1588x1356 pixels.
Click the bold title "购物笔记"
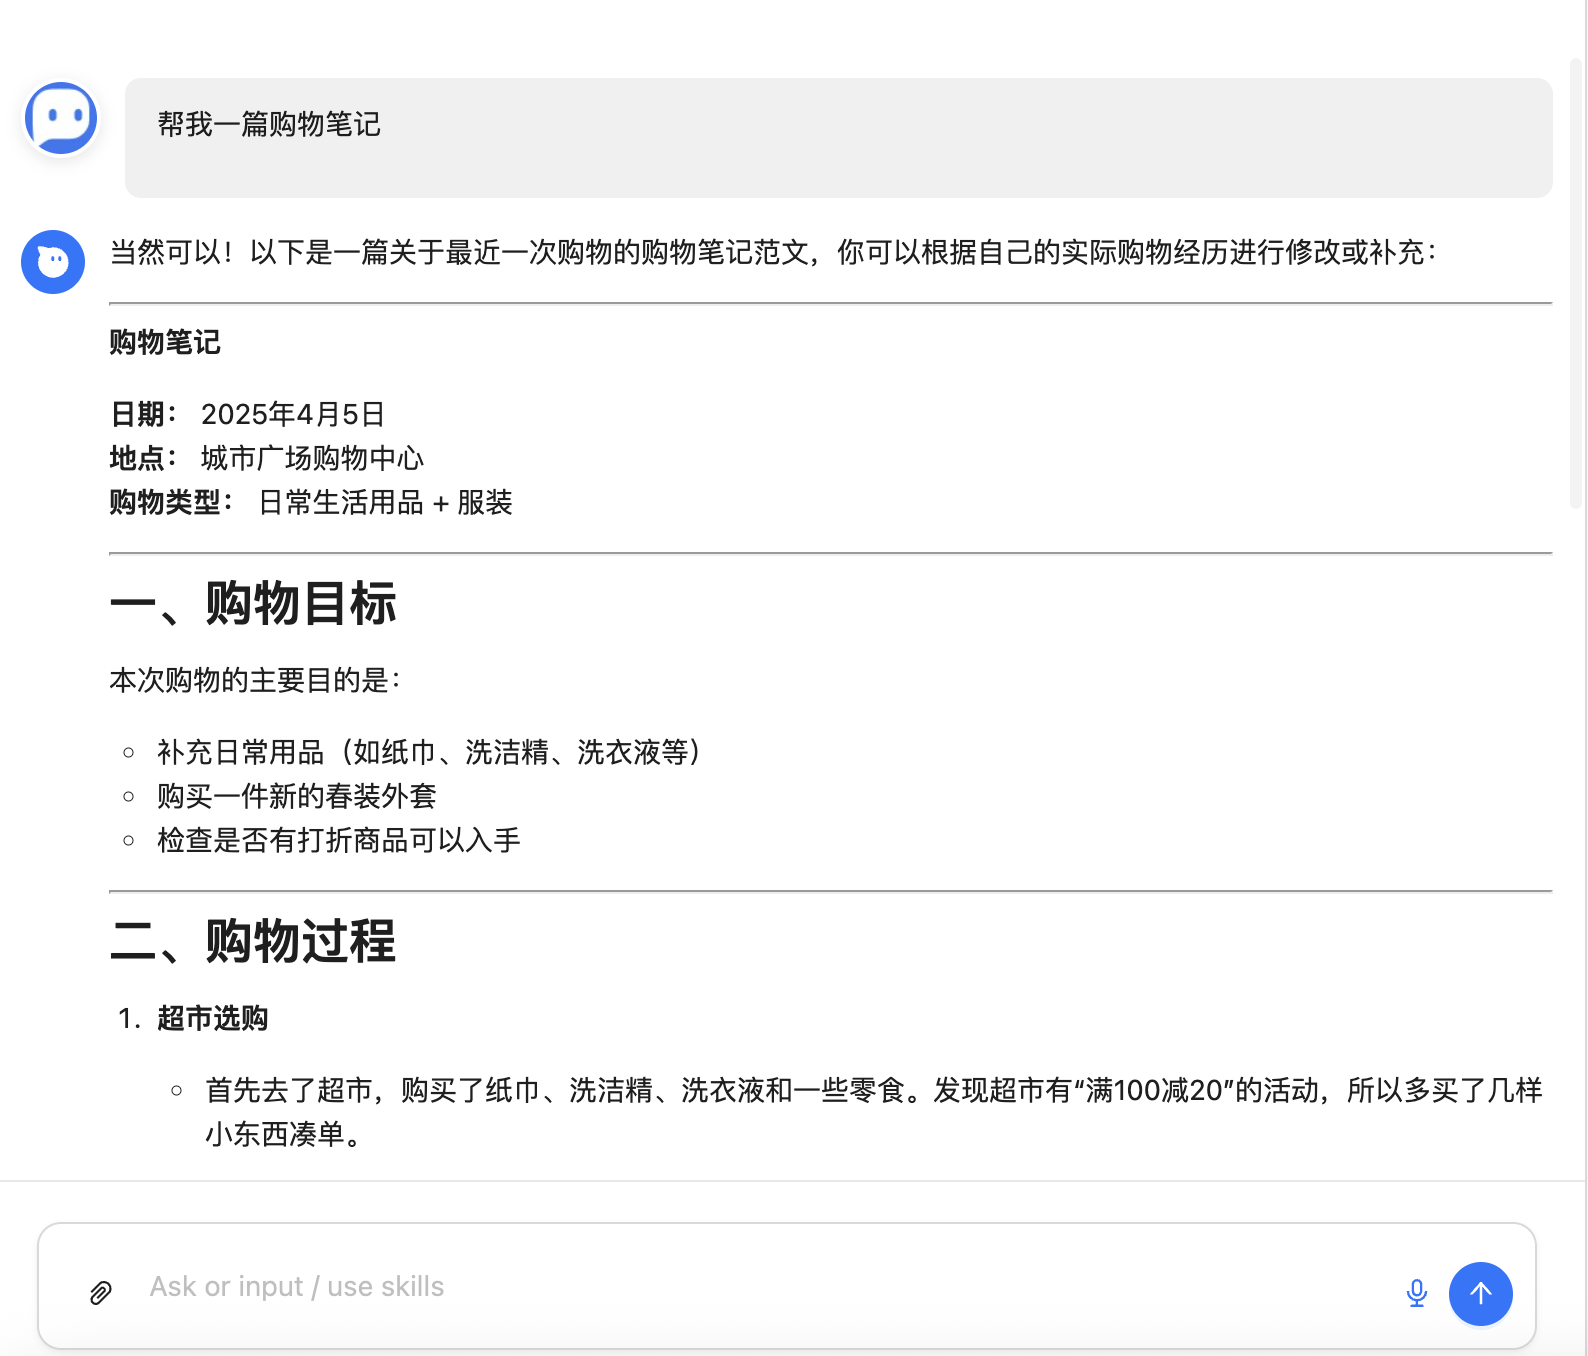click(165, 343)
